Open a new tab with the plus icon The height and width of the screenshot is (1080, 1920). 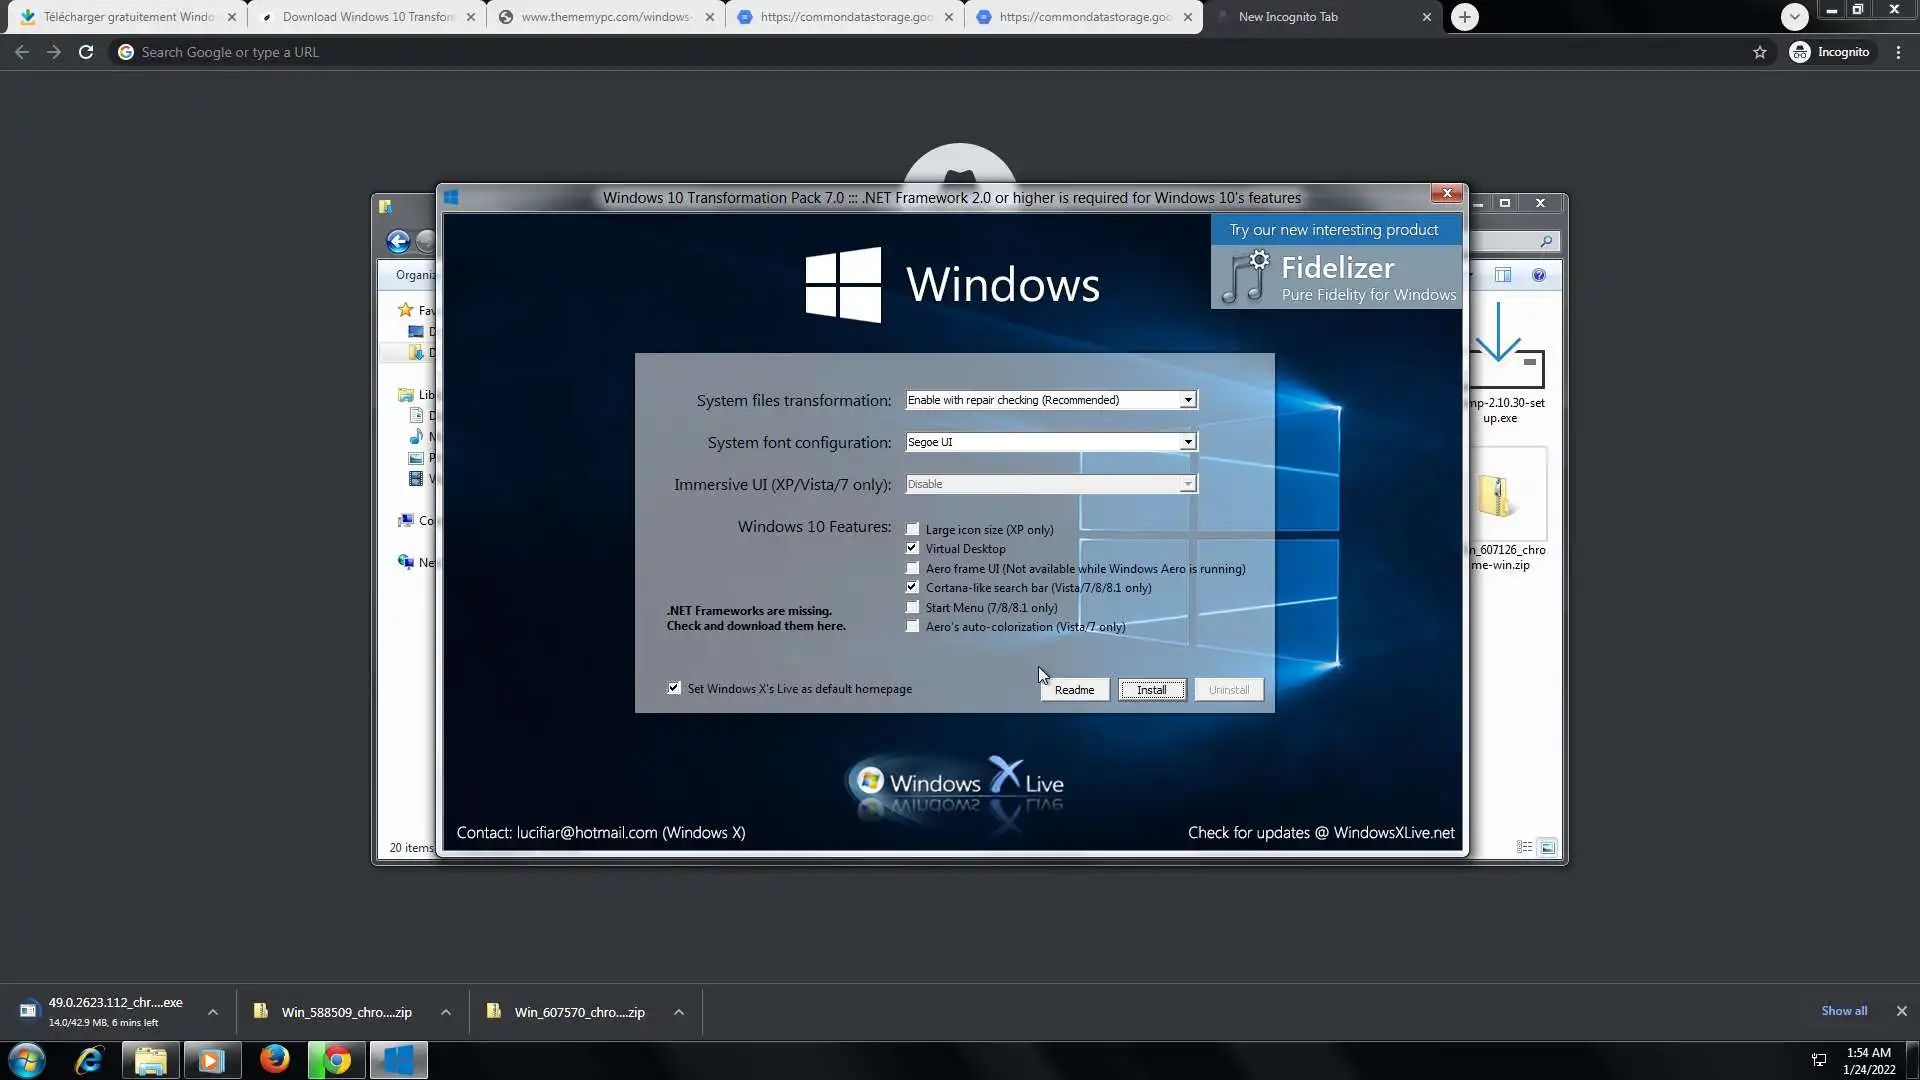pyautogui.click(x=1464, y=17)
